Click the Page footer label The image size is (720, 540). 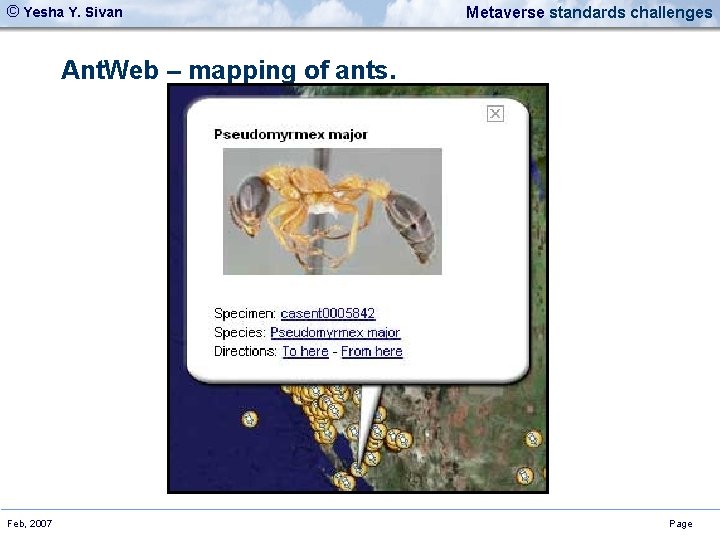(x=681, y=524)
